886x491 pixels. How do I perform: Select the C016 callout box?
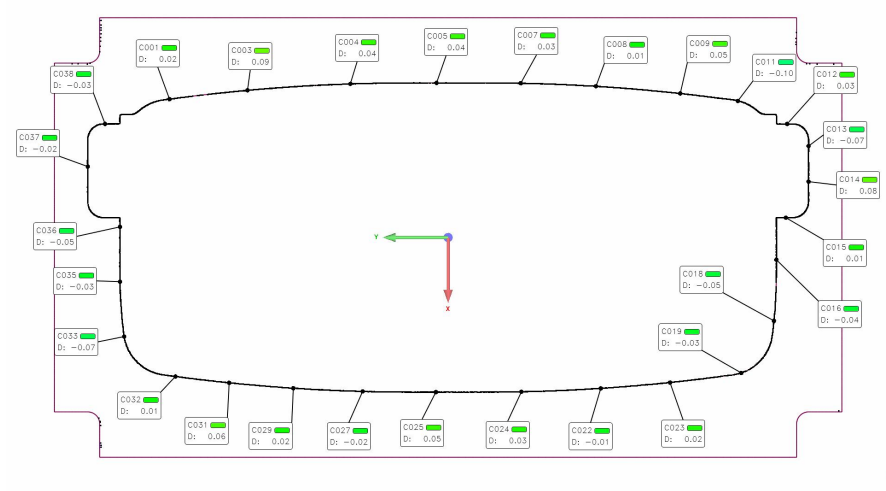(840, 314)
